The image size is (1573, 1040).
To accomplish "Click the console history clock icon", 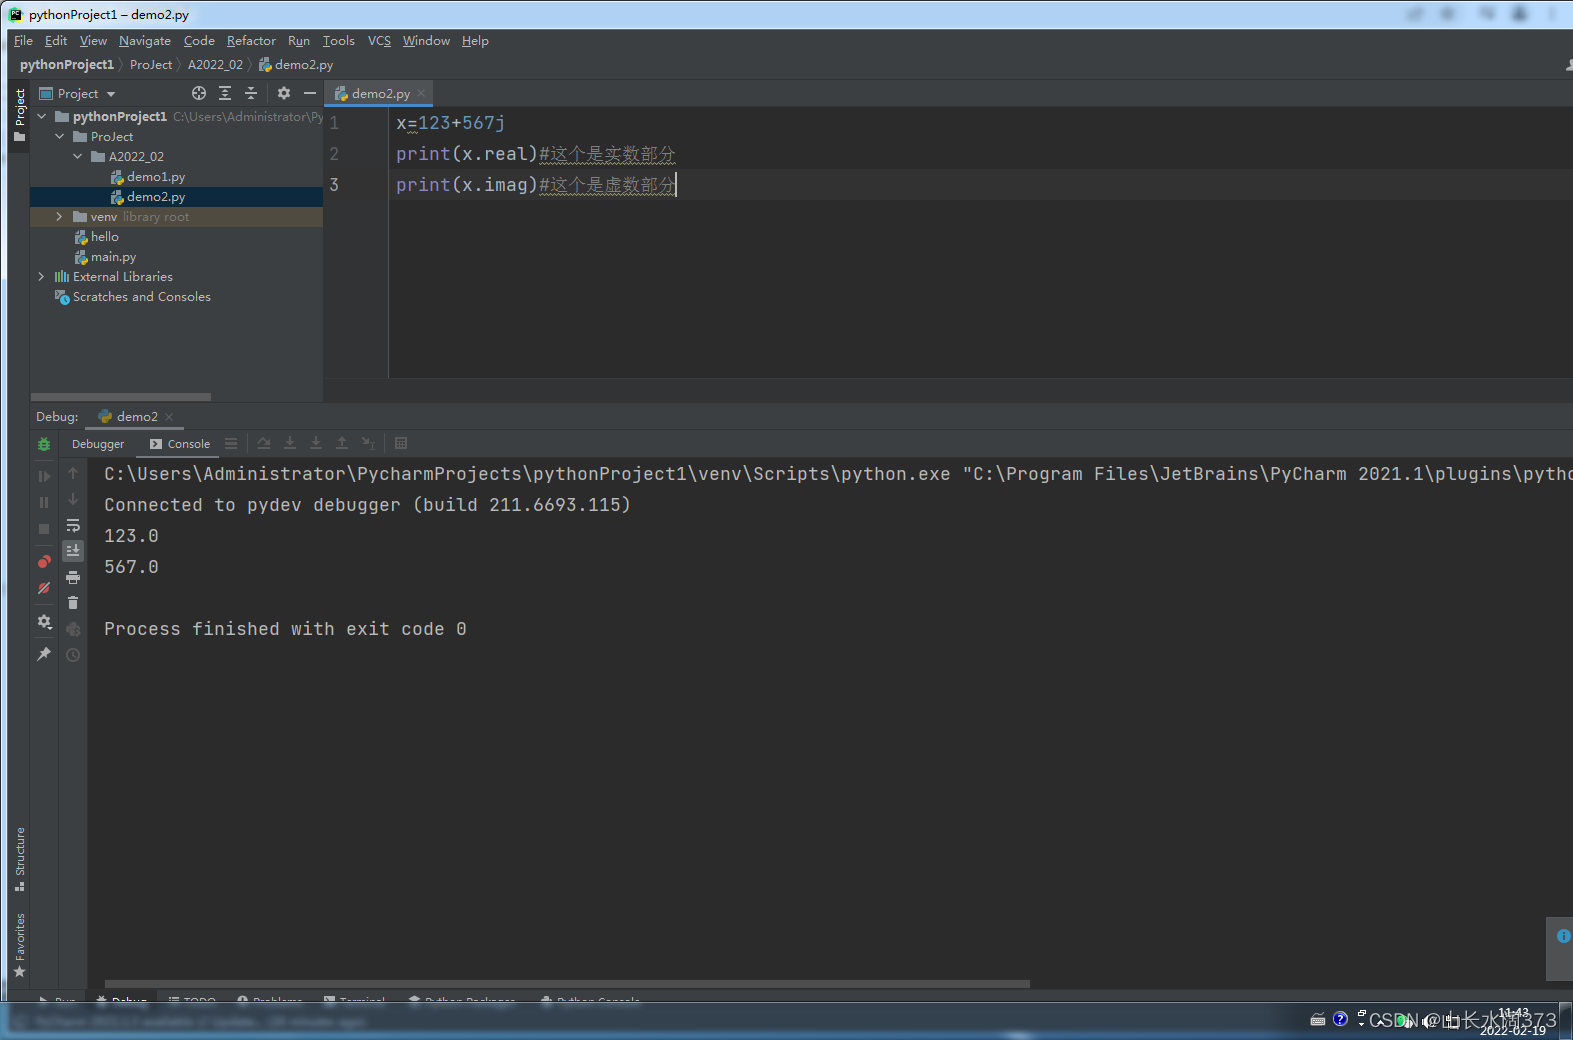I will click(x=73, y=655).
